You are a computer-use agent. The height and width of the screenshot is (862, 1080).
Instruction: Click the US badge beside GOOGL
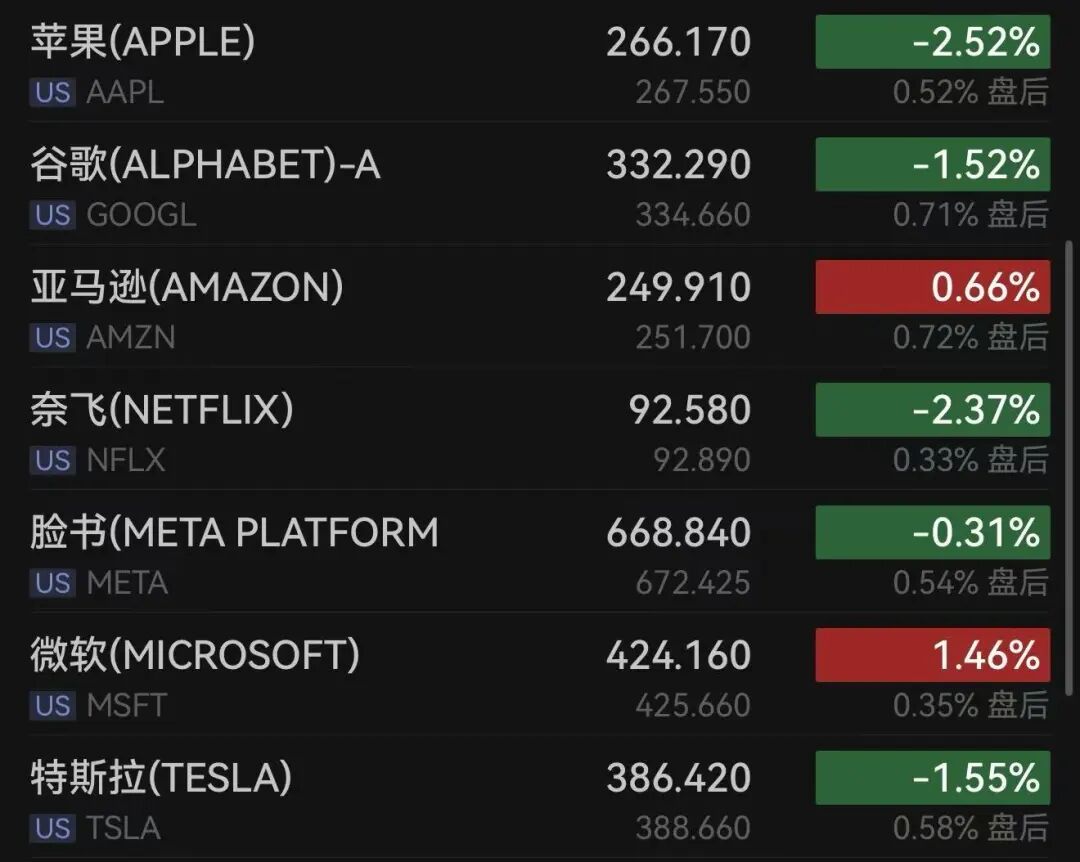52,215
